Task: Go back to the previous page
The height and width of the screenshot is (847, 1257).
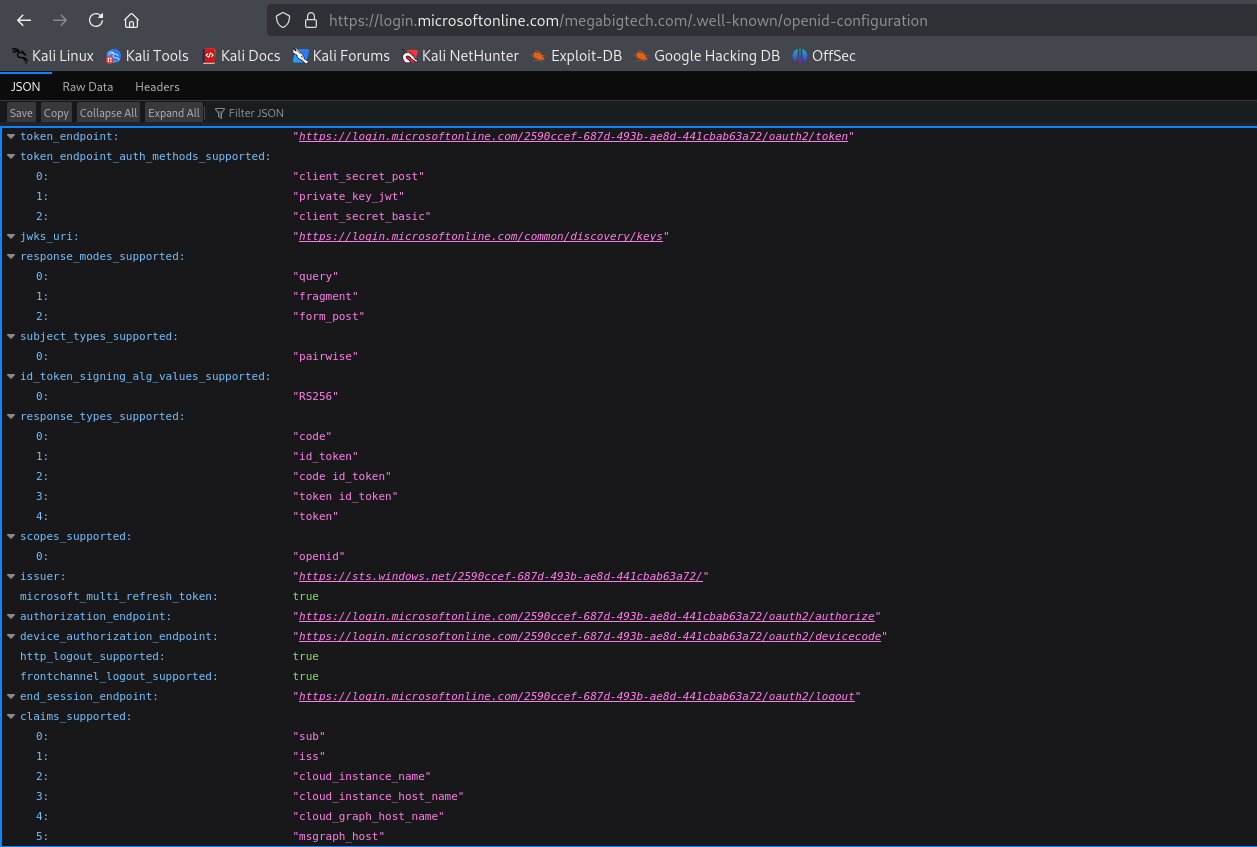Action: 24,20
